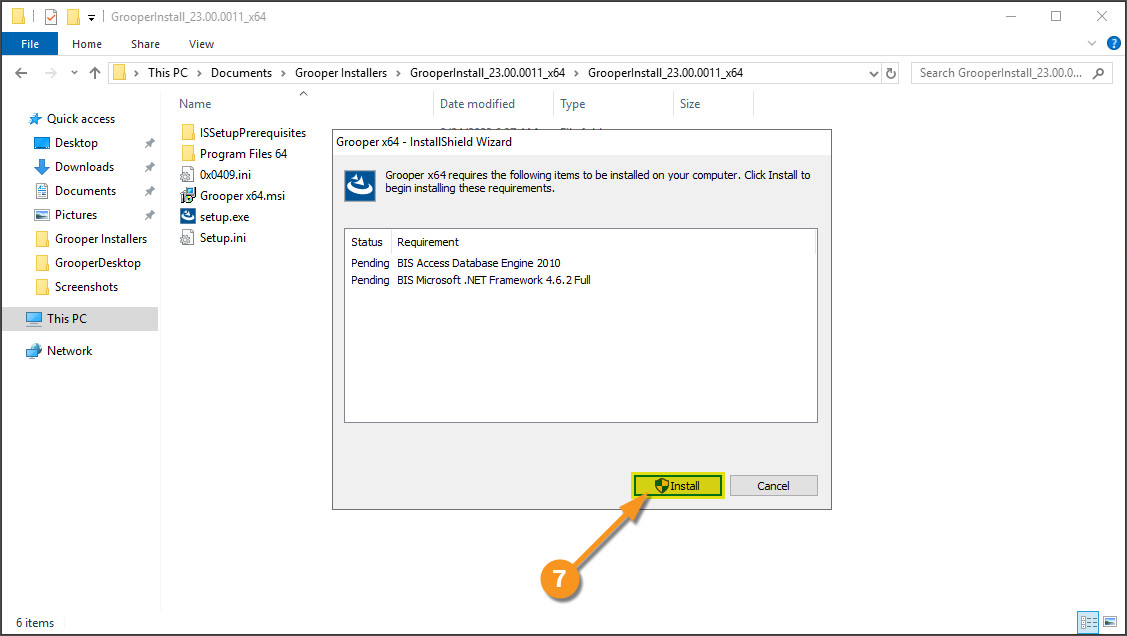Select the 0x0409.ini file
1127x636 pixels.
(216, 175)
